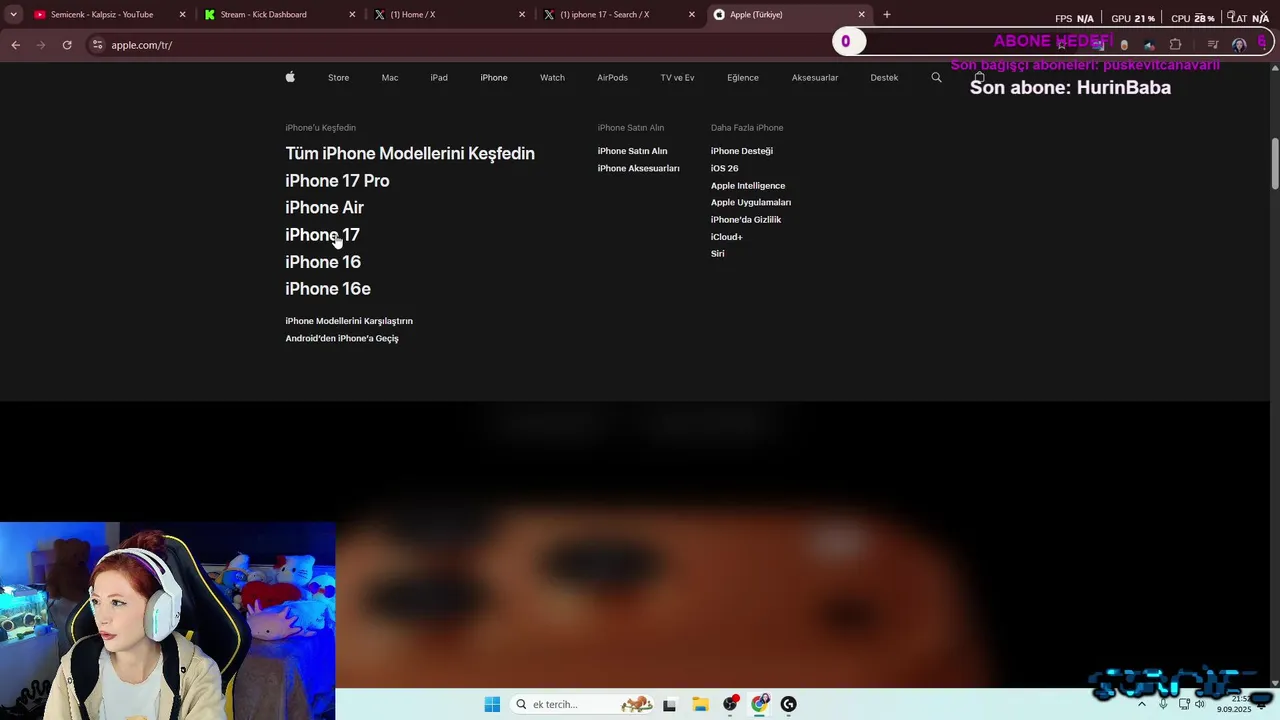Open the Store menu item
The height and width of the screenshot is (720, 1280).
point(338,78)
